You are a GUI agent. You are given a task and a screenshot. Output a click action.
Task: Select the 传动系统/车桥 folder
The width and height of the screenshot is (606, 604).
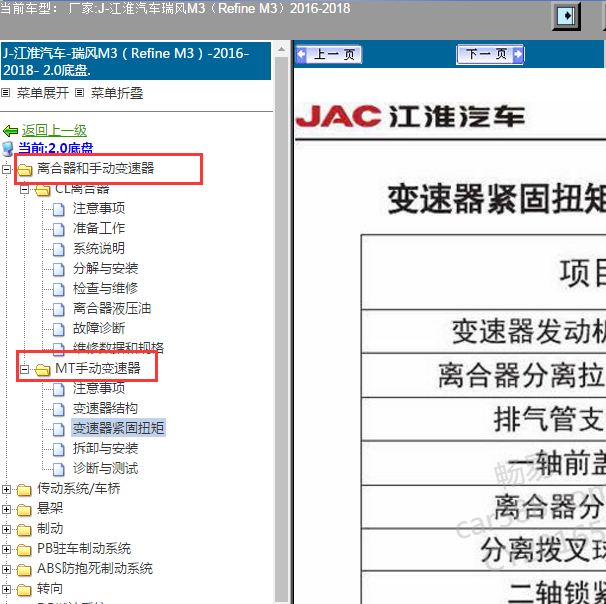click(78, 488)
